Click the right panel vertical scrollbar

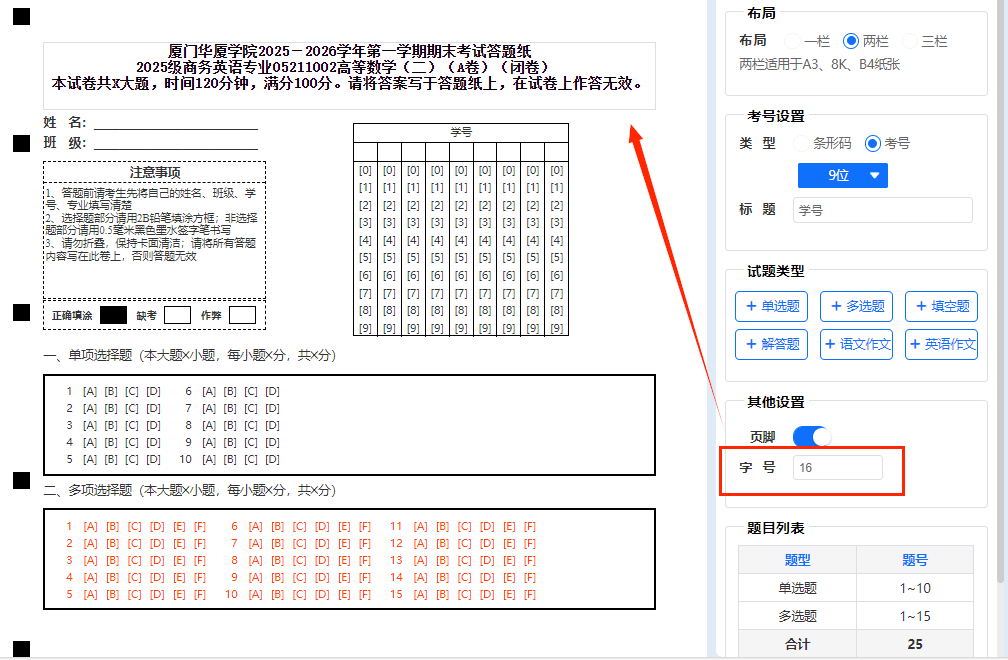(1001, 300)
